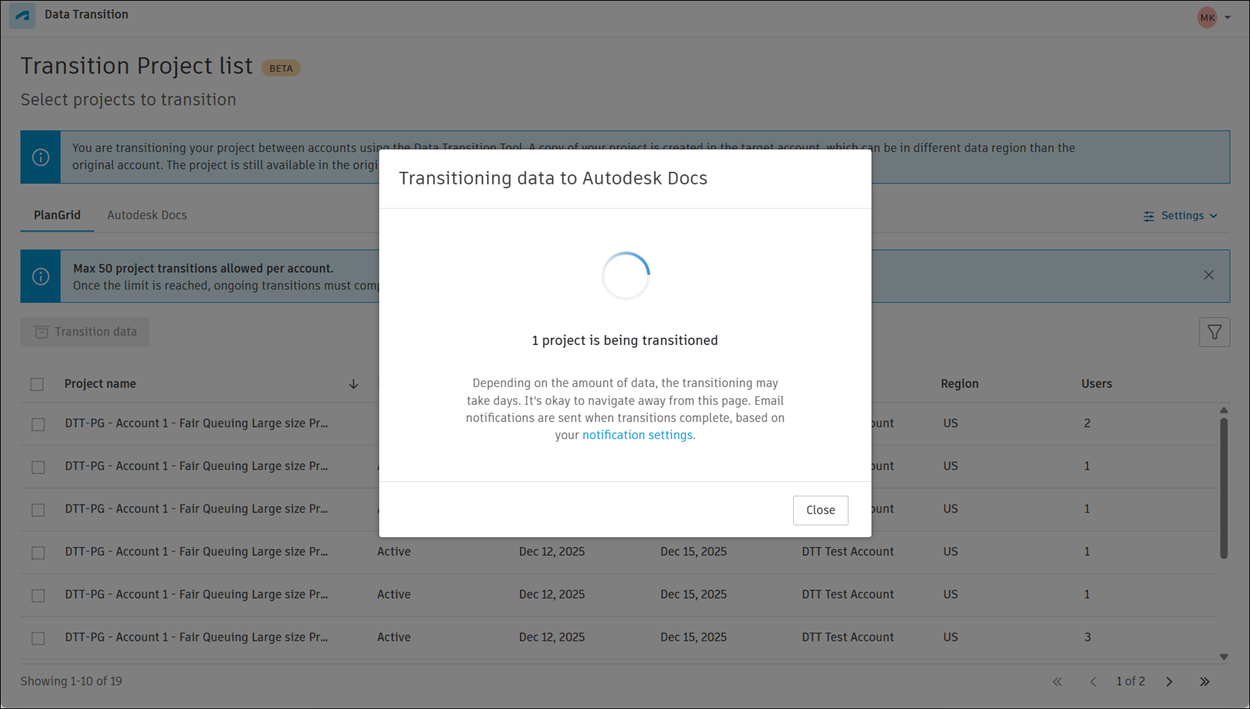
Task: Check the box for the row with 2 users
Action: [38, 424]
